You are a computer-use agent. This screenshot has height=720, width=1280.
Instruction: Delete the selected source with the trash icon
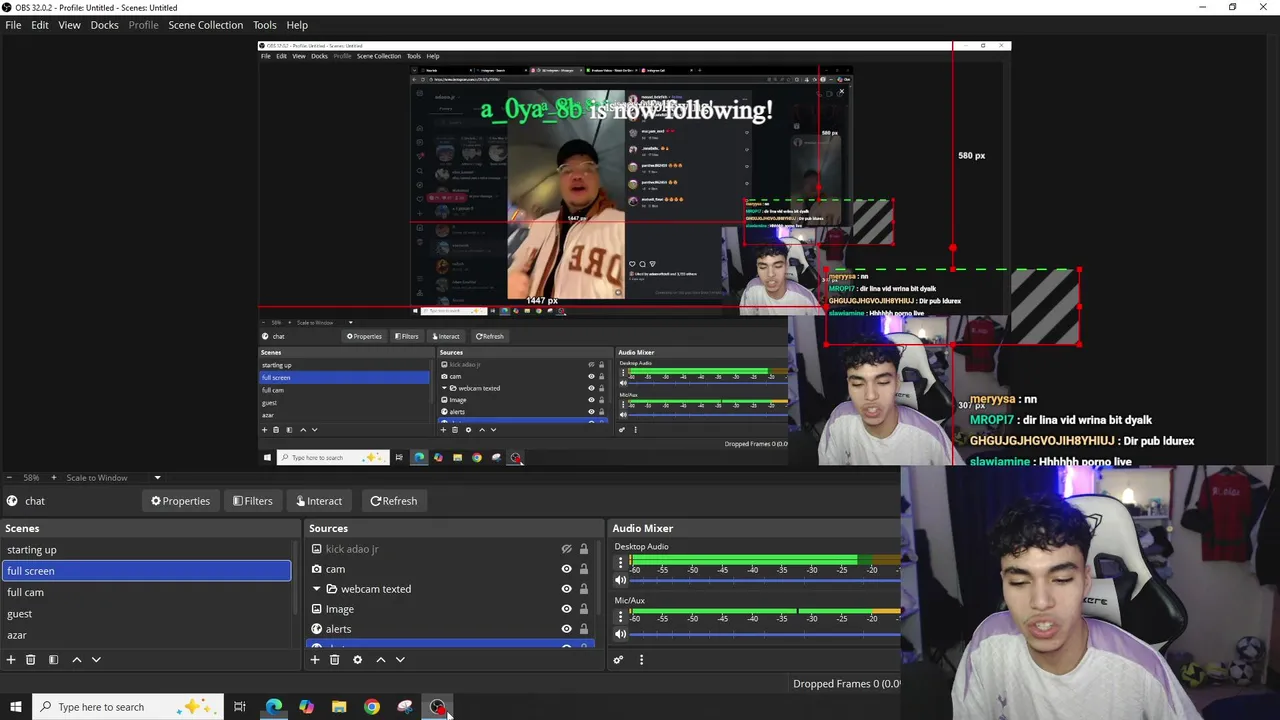click(x=334, y=660)
